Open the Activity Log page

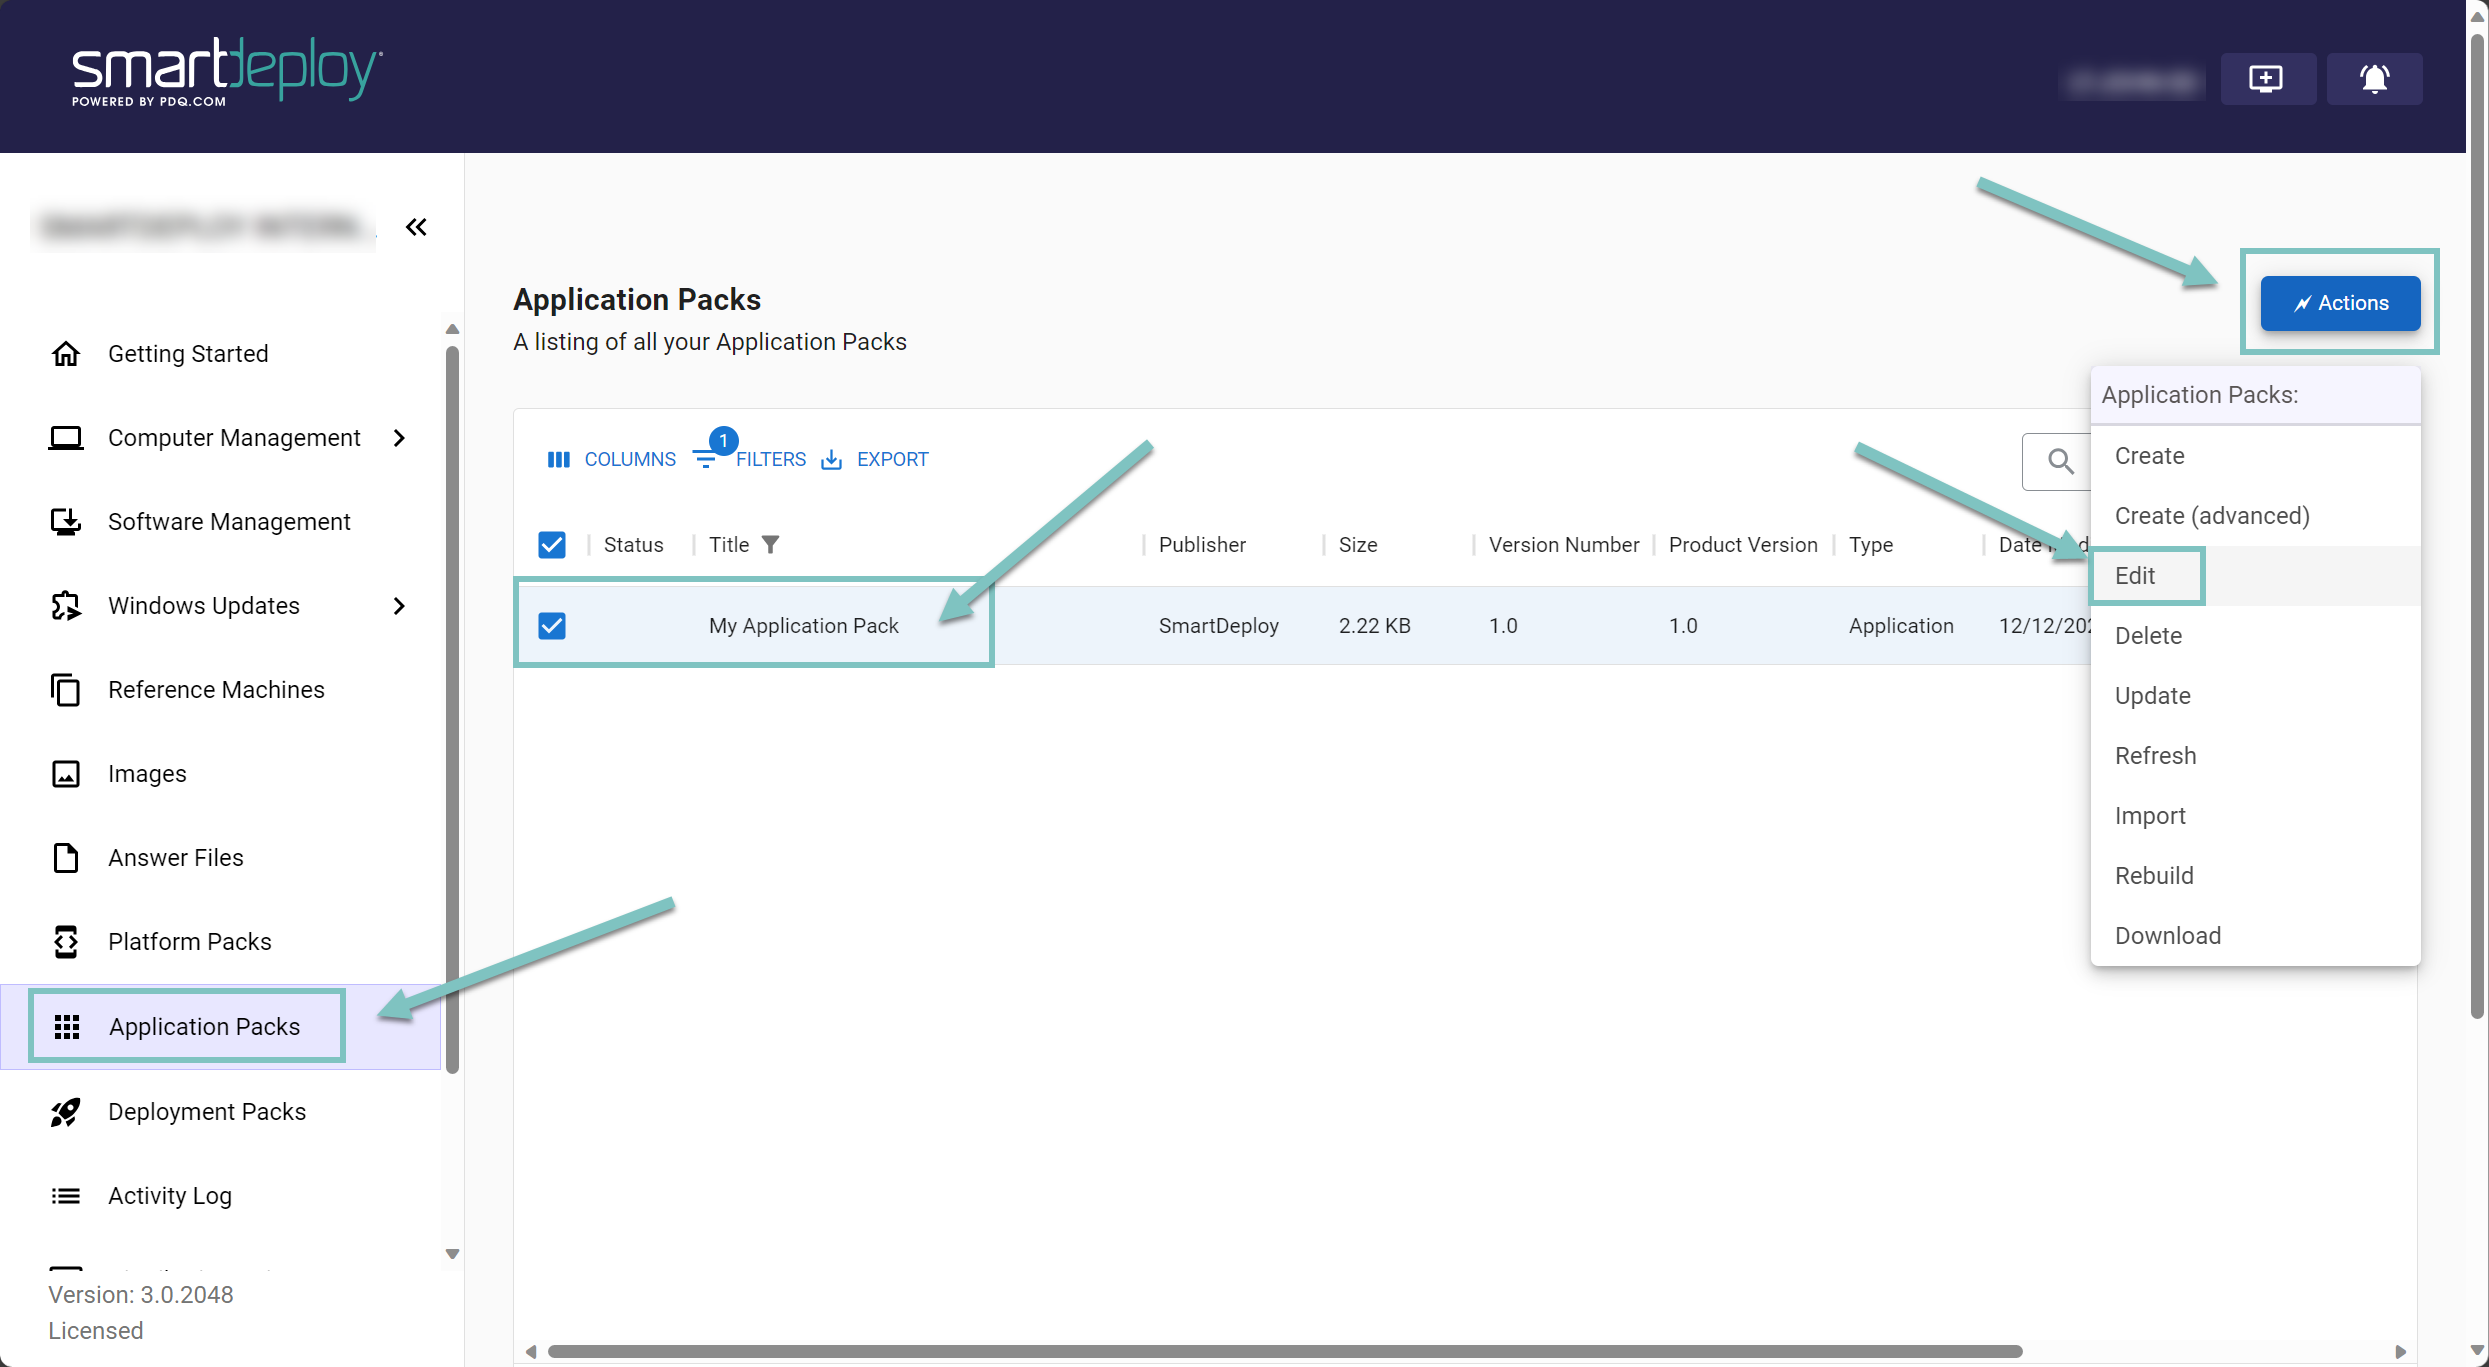170,1196
